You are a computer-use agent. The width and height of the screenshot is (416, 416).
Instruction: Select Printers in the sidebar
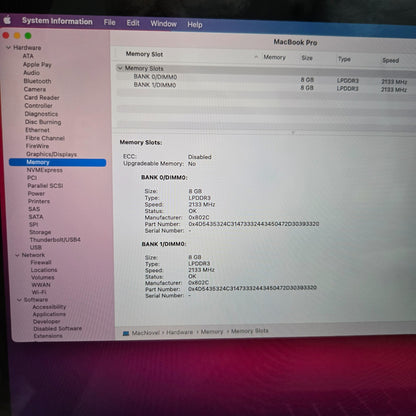pos(39,201)
